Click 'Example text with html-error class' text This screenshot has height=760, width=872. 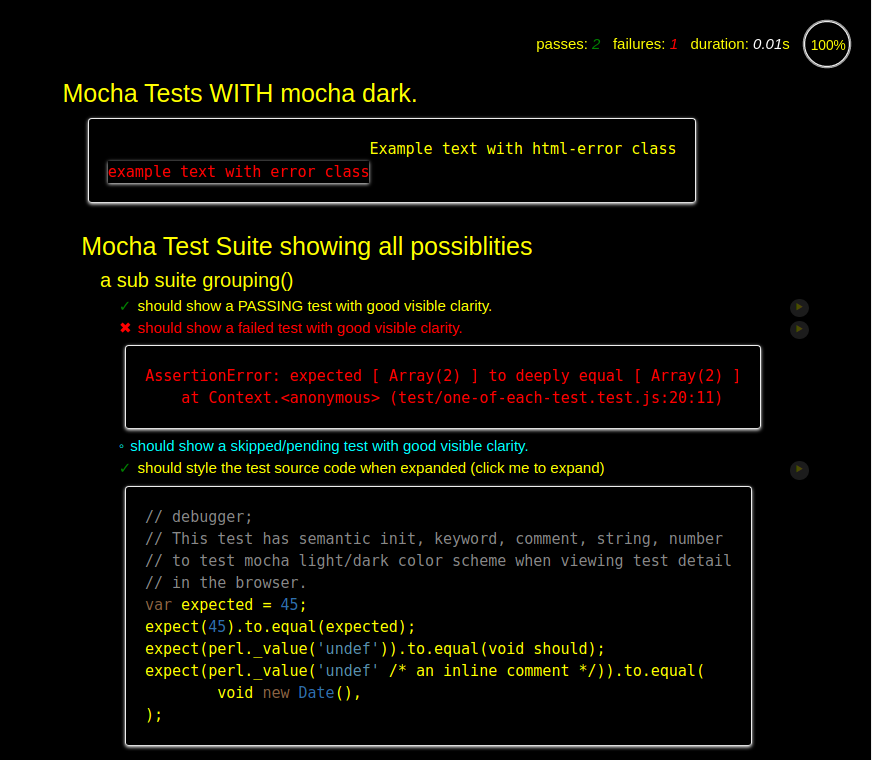click(523, 148)
